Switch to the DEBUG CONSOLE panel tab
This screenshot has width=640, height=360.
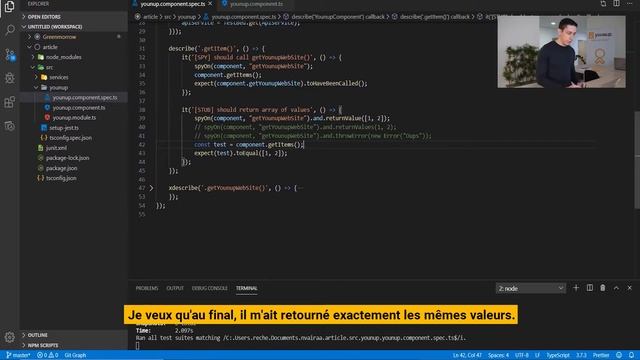pyautogui.click(x=209, y=288)
